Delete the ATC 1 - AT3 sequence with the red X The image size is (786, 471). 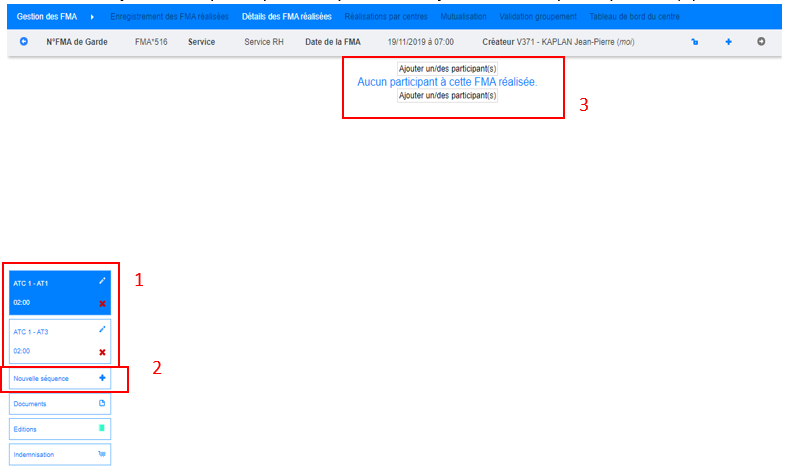(x=102, y=352)
